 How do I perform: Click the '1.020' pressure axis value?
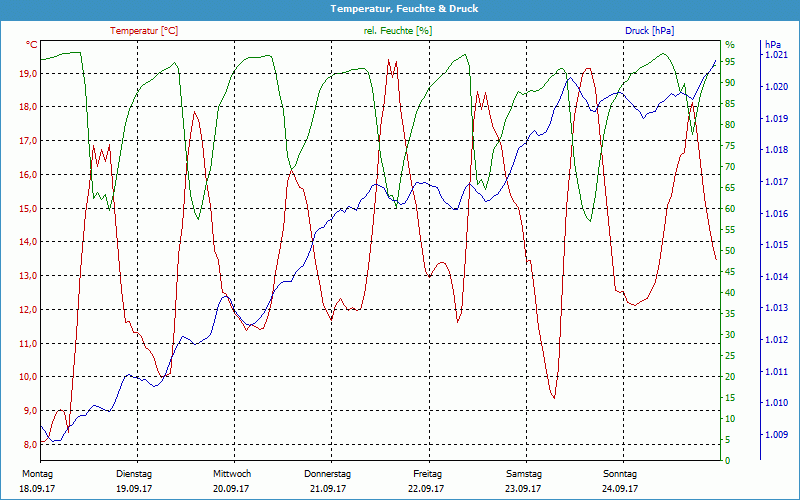pyautogui.click(x=777, y=87)
